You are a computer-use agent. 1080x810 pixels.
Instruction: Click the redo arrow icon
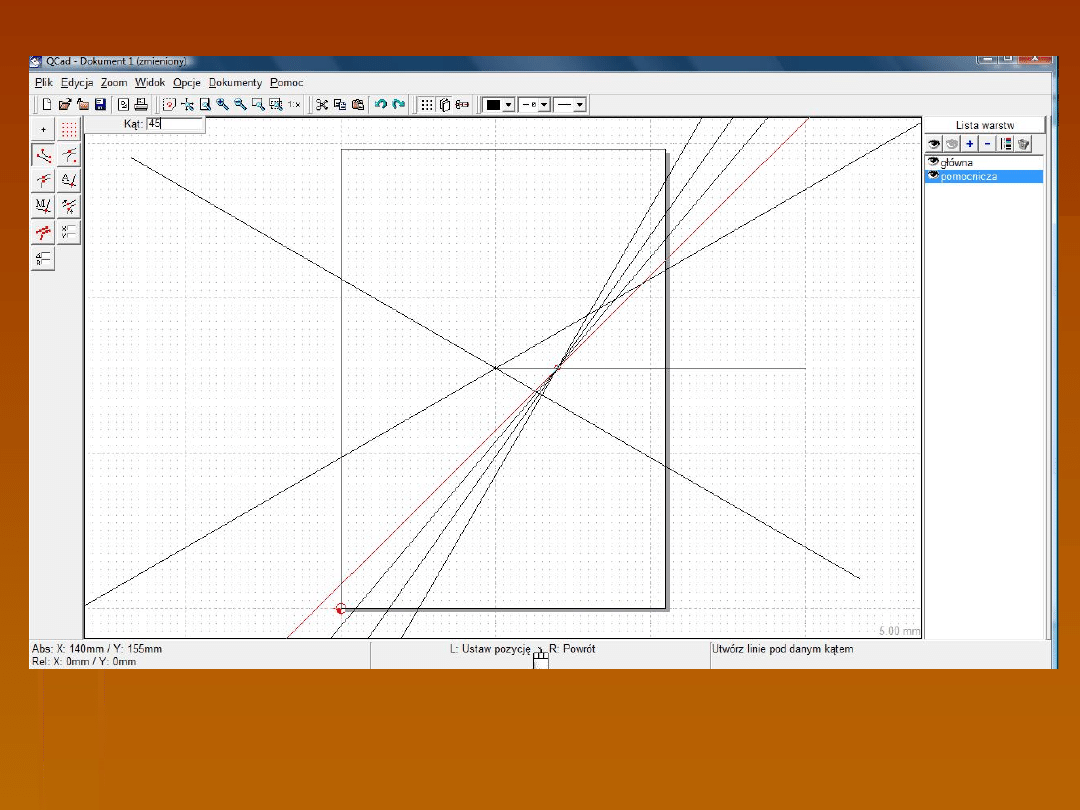point(399,104)
